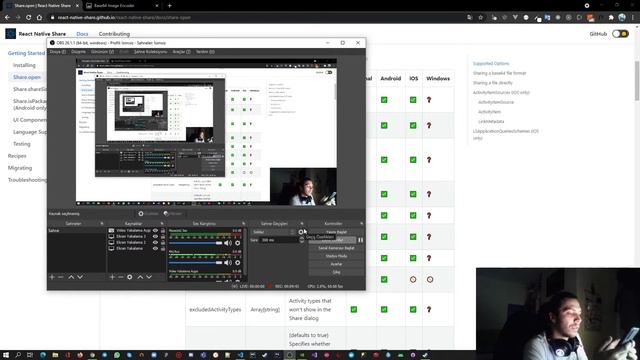Hide Ekran Yakalama 3 source eye icon

(x=155, y=236)
